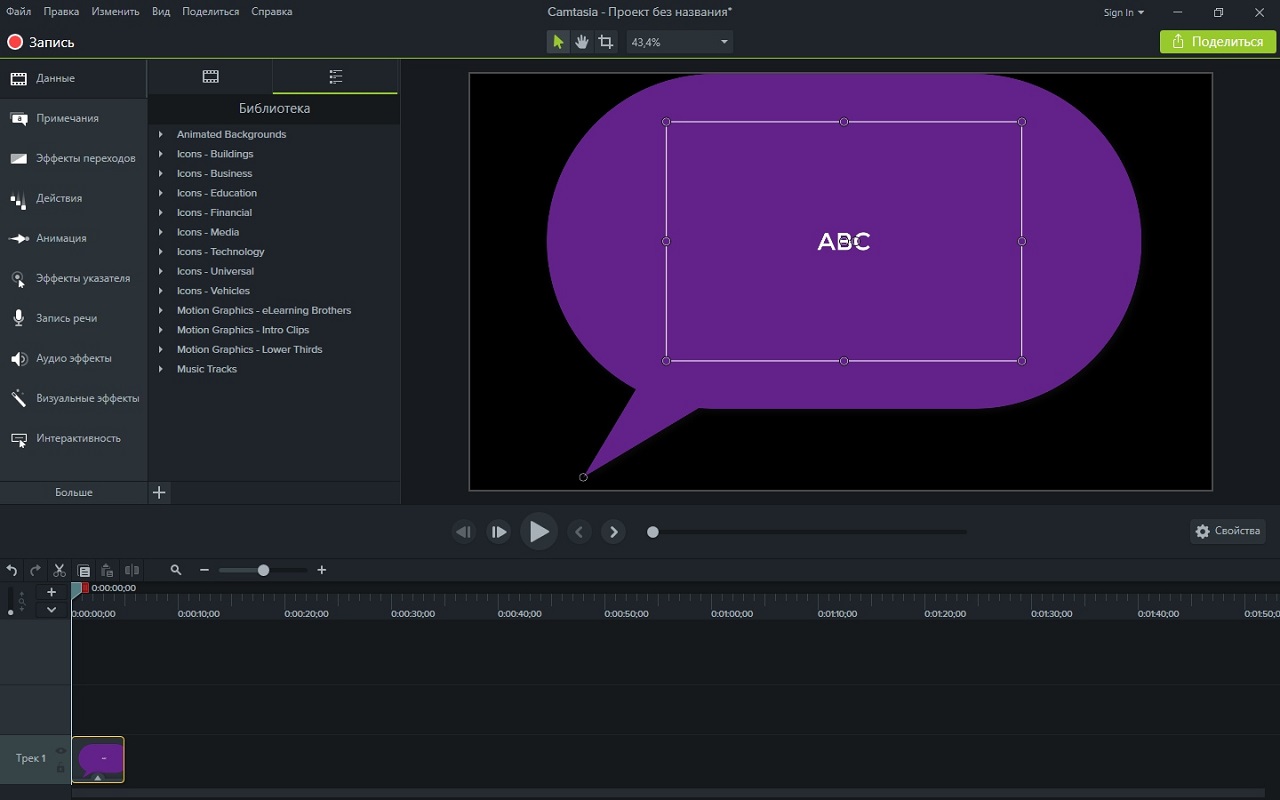Image resolution: width=1280 pixels, height=800 pixels.
Task: Click the cut scissors icon
Action: click(59, 570)
